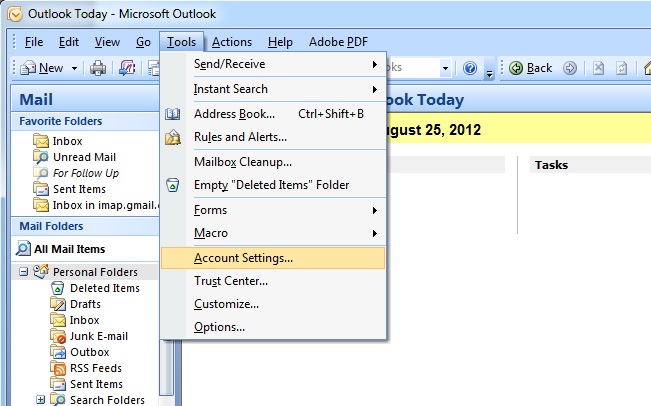Select the Search Folders item
651x406 pixels.
click(x=107, y=400)
